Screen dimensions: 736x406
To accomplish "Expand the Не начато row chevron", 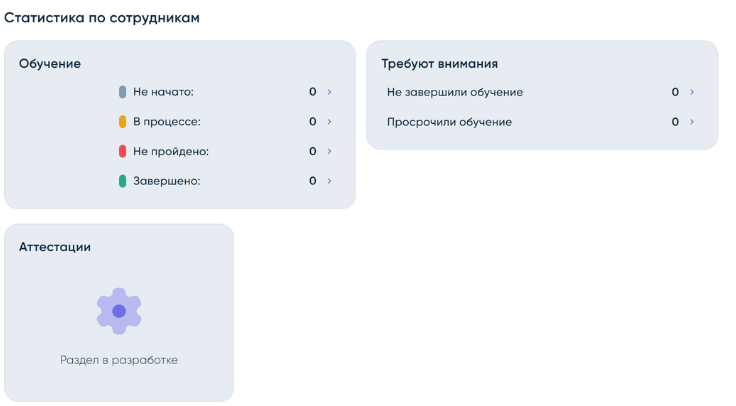I will point(329,92).
